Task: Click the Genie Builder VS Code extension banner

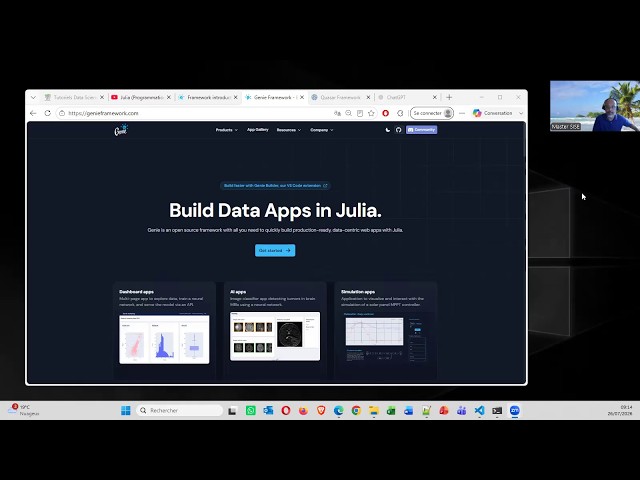Action: click(x=275, y=186)
